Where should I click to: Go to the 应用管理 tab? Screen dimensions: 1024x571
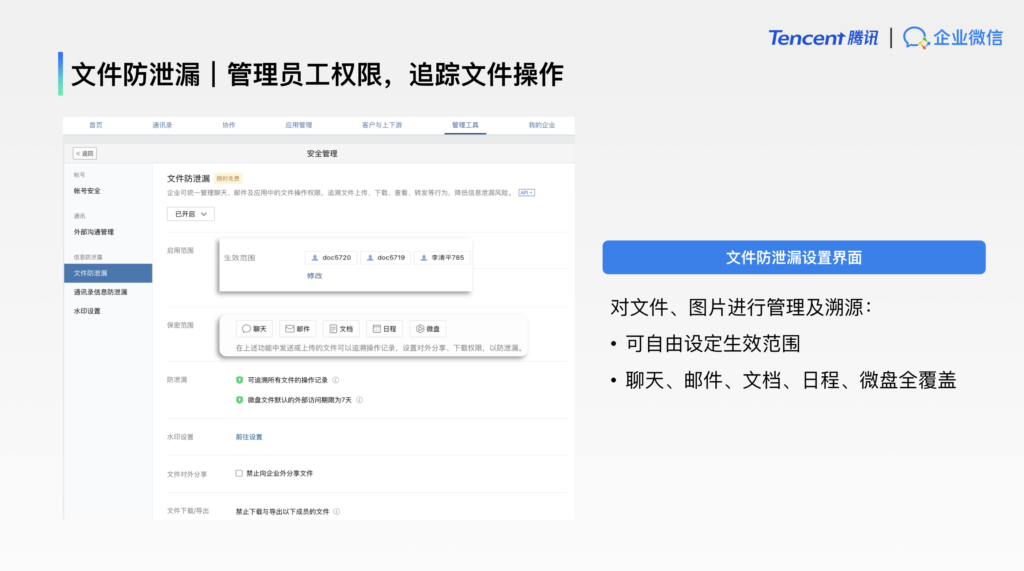[298, 125]
